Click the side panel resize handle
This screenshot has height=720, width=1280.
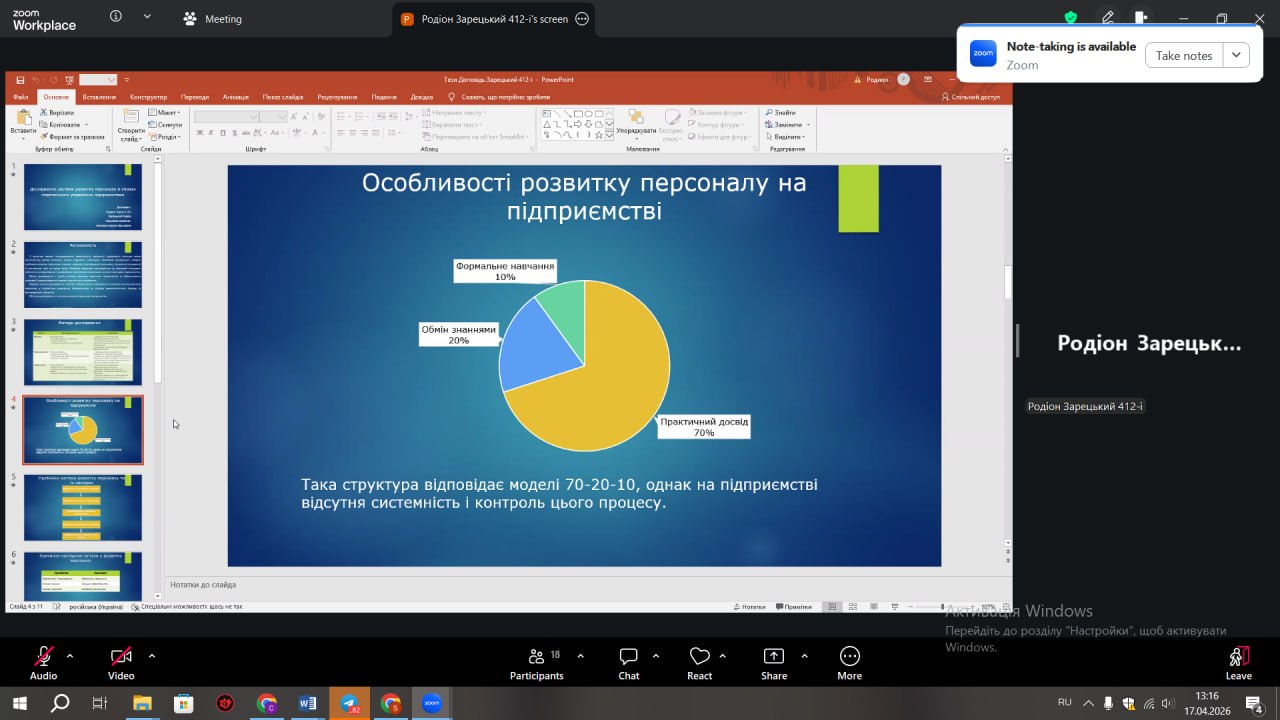point(1017,341)
